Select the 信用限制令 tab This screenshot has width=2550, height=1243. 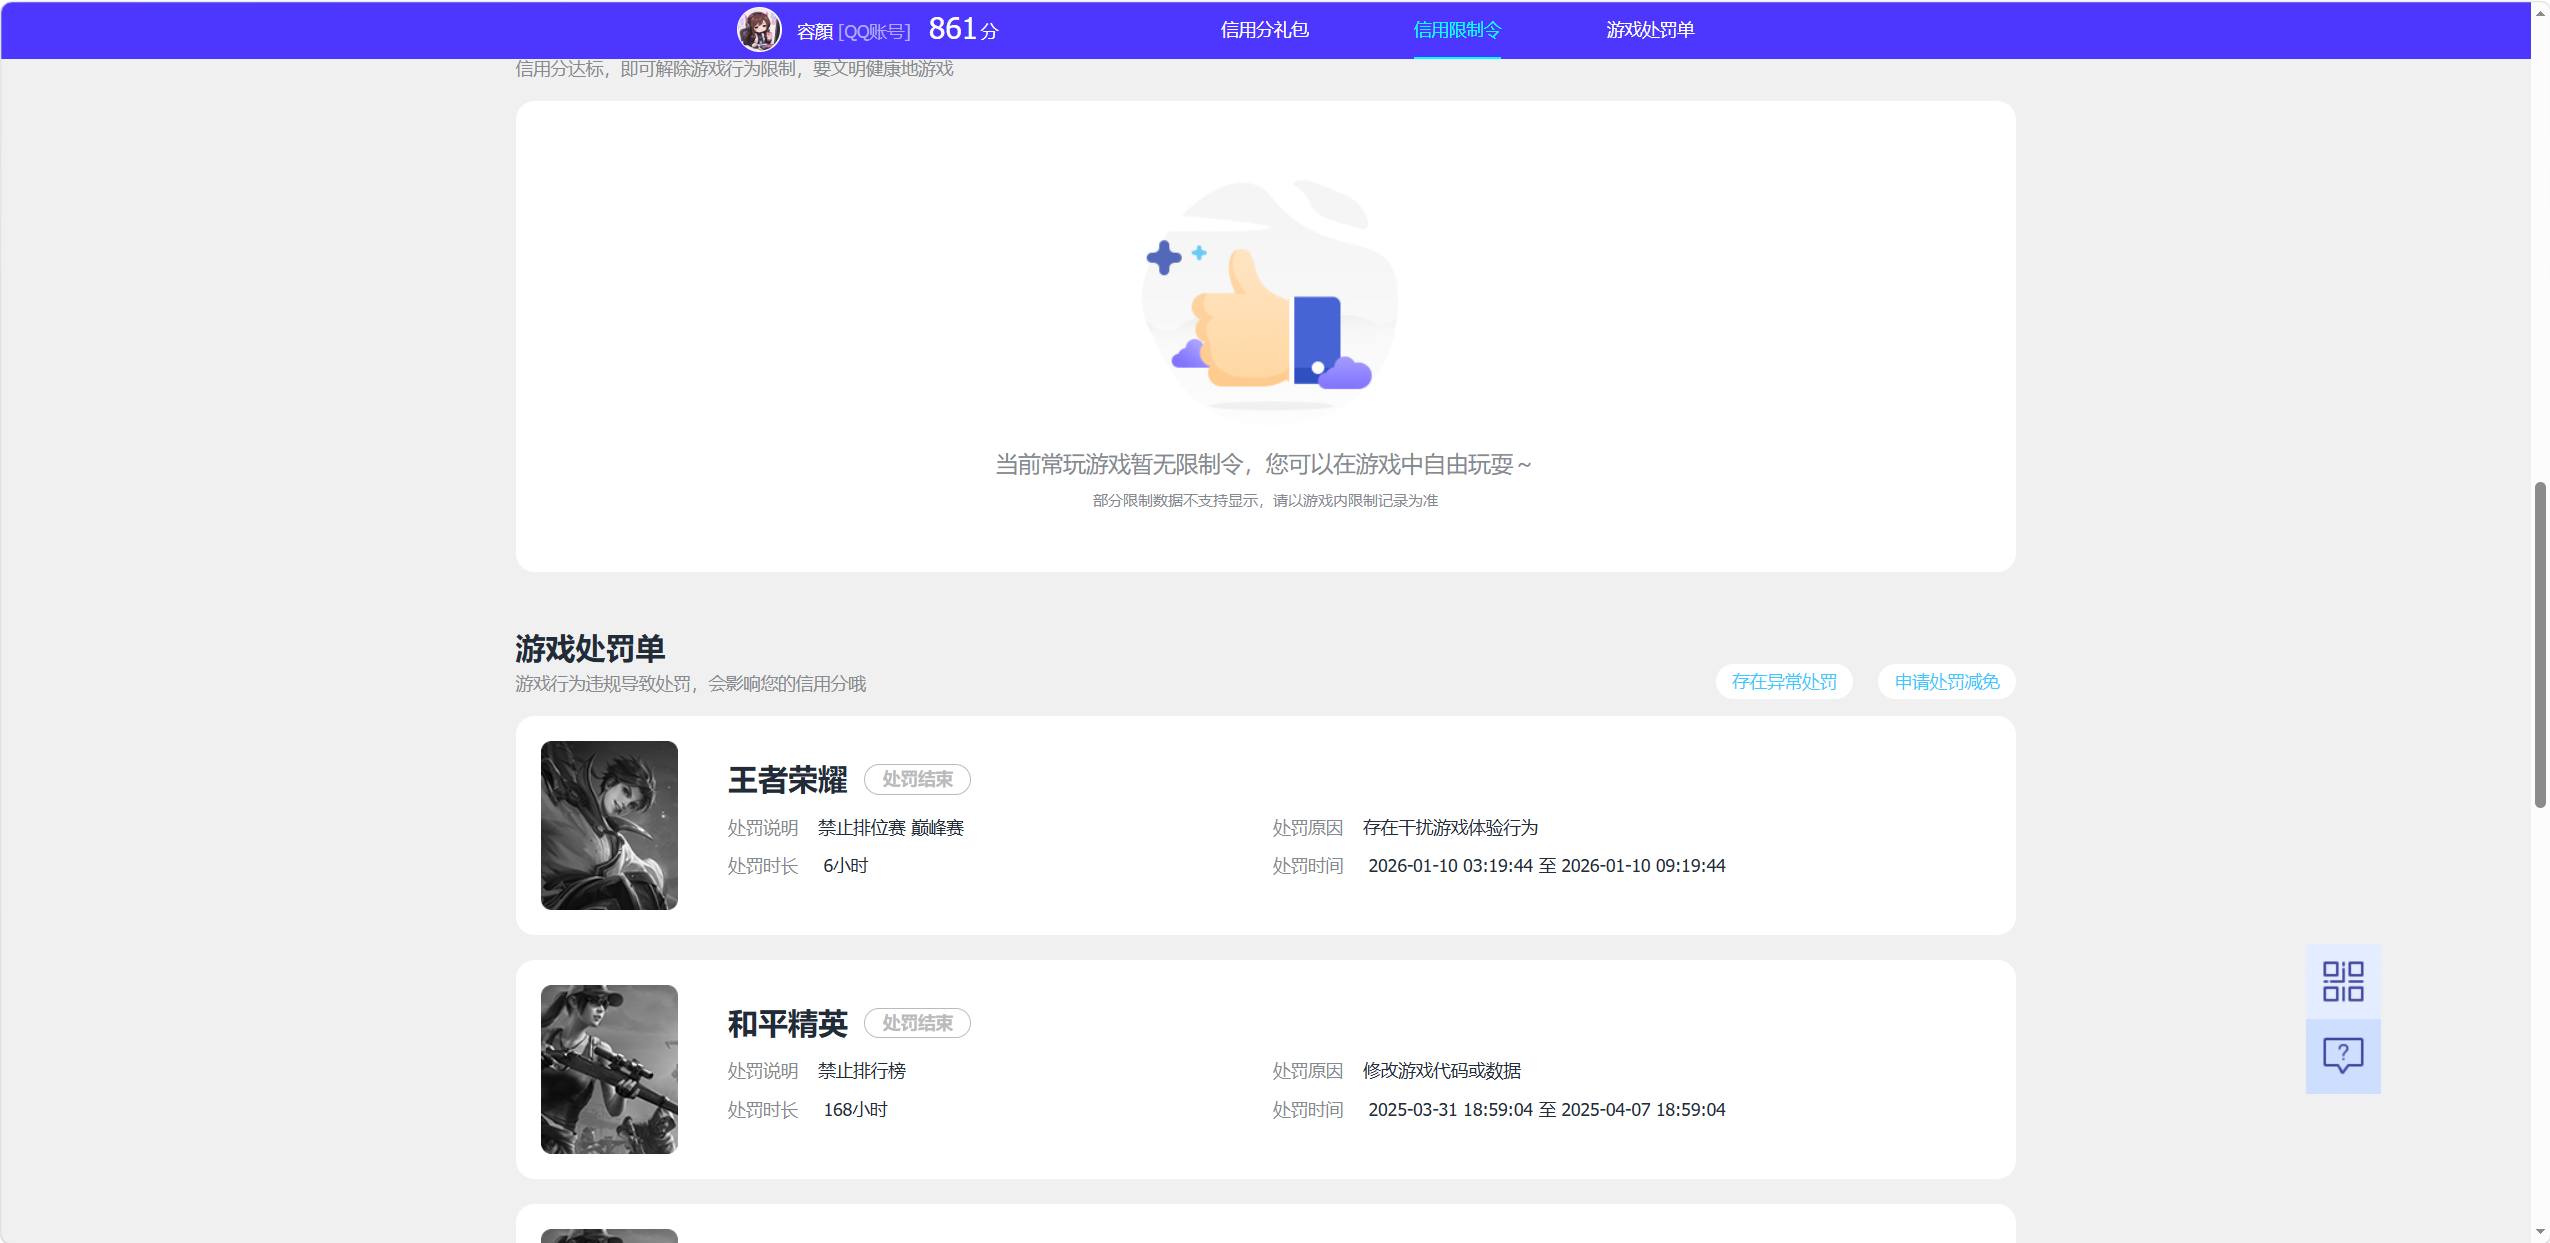pyautogui.click(x=1457, y=30)
